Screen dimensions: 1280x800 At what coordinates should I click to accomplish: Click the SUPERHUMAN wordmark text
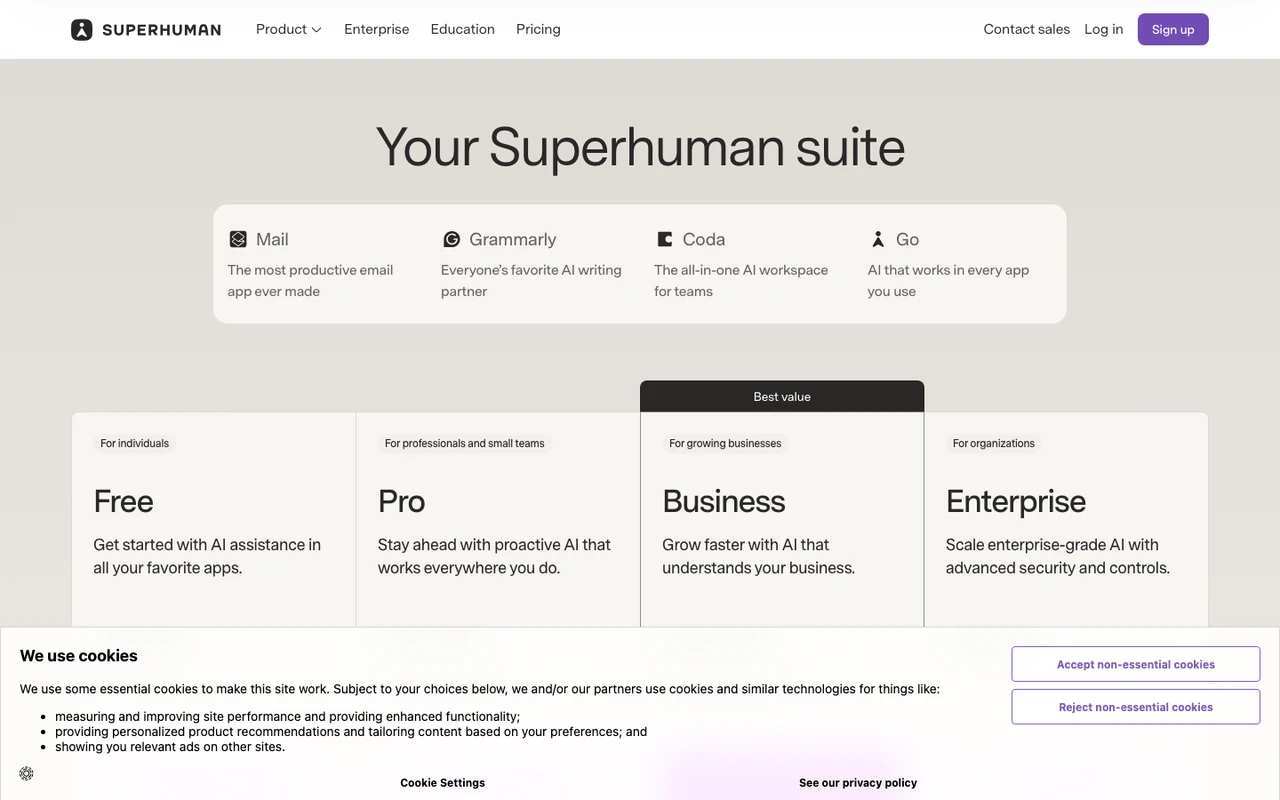(161, 30)
